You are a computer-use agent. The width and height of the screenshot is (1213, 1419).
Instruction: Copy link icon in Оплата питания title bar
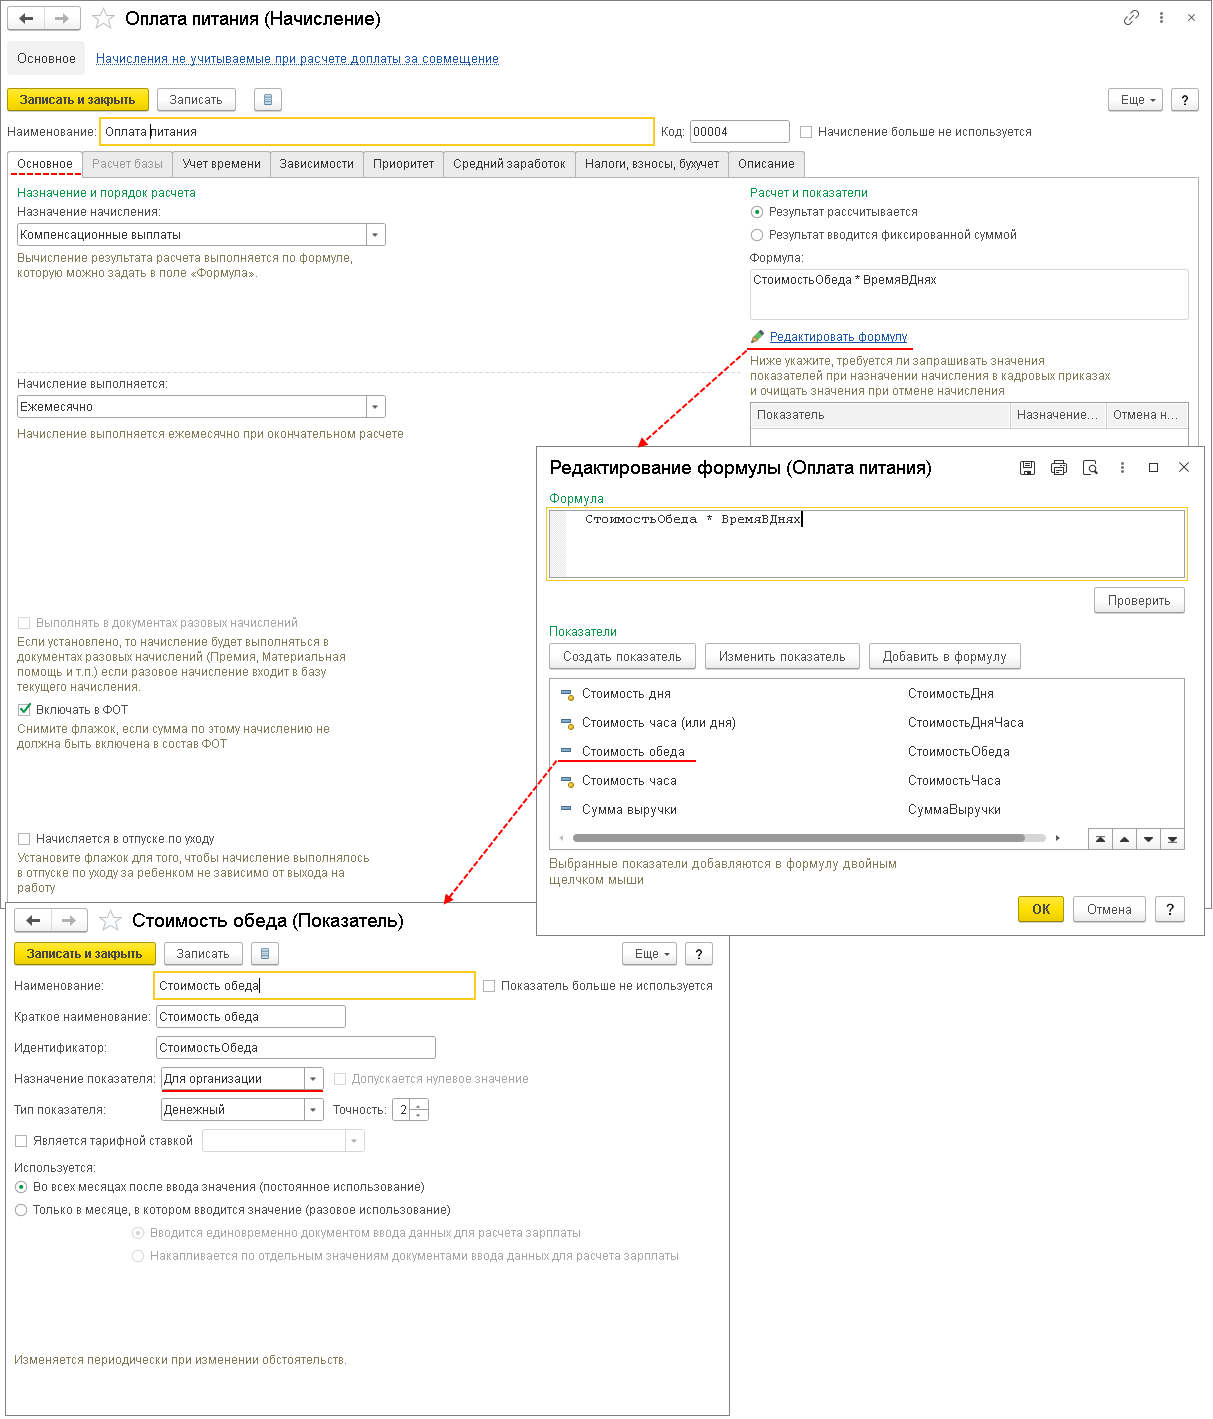click(x=1131, y=18)
